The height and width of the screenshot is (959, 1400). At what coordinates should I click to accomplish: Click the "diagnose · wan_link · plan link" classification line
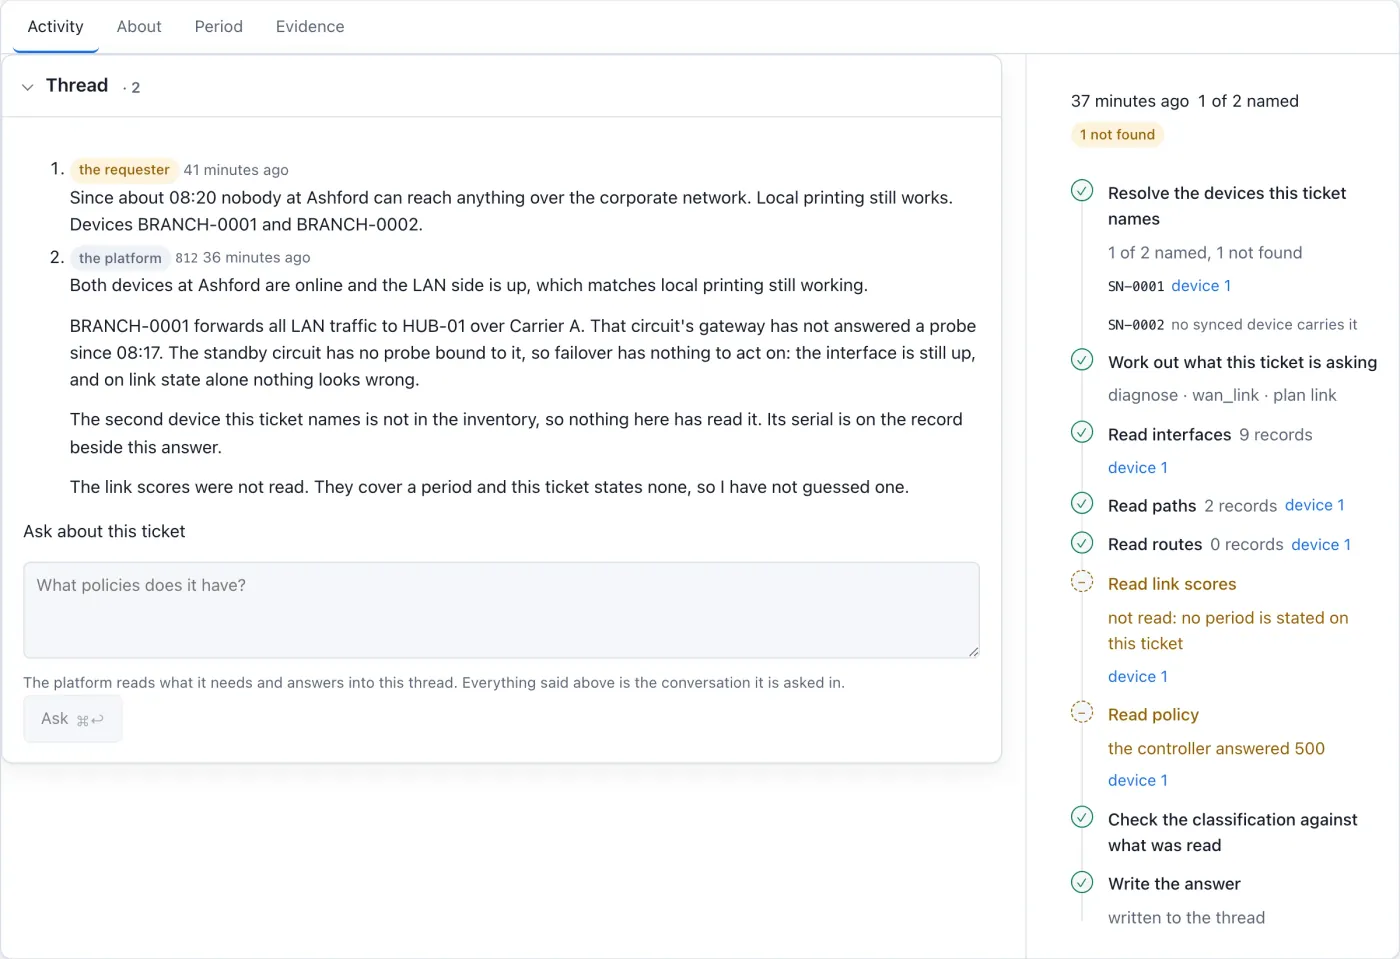[x=1222, y=395]
